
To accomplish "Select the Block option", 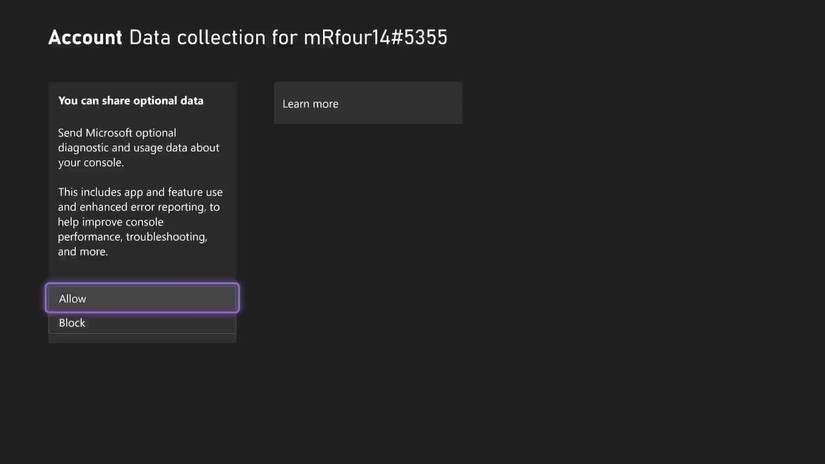I will pos(142,323).
